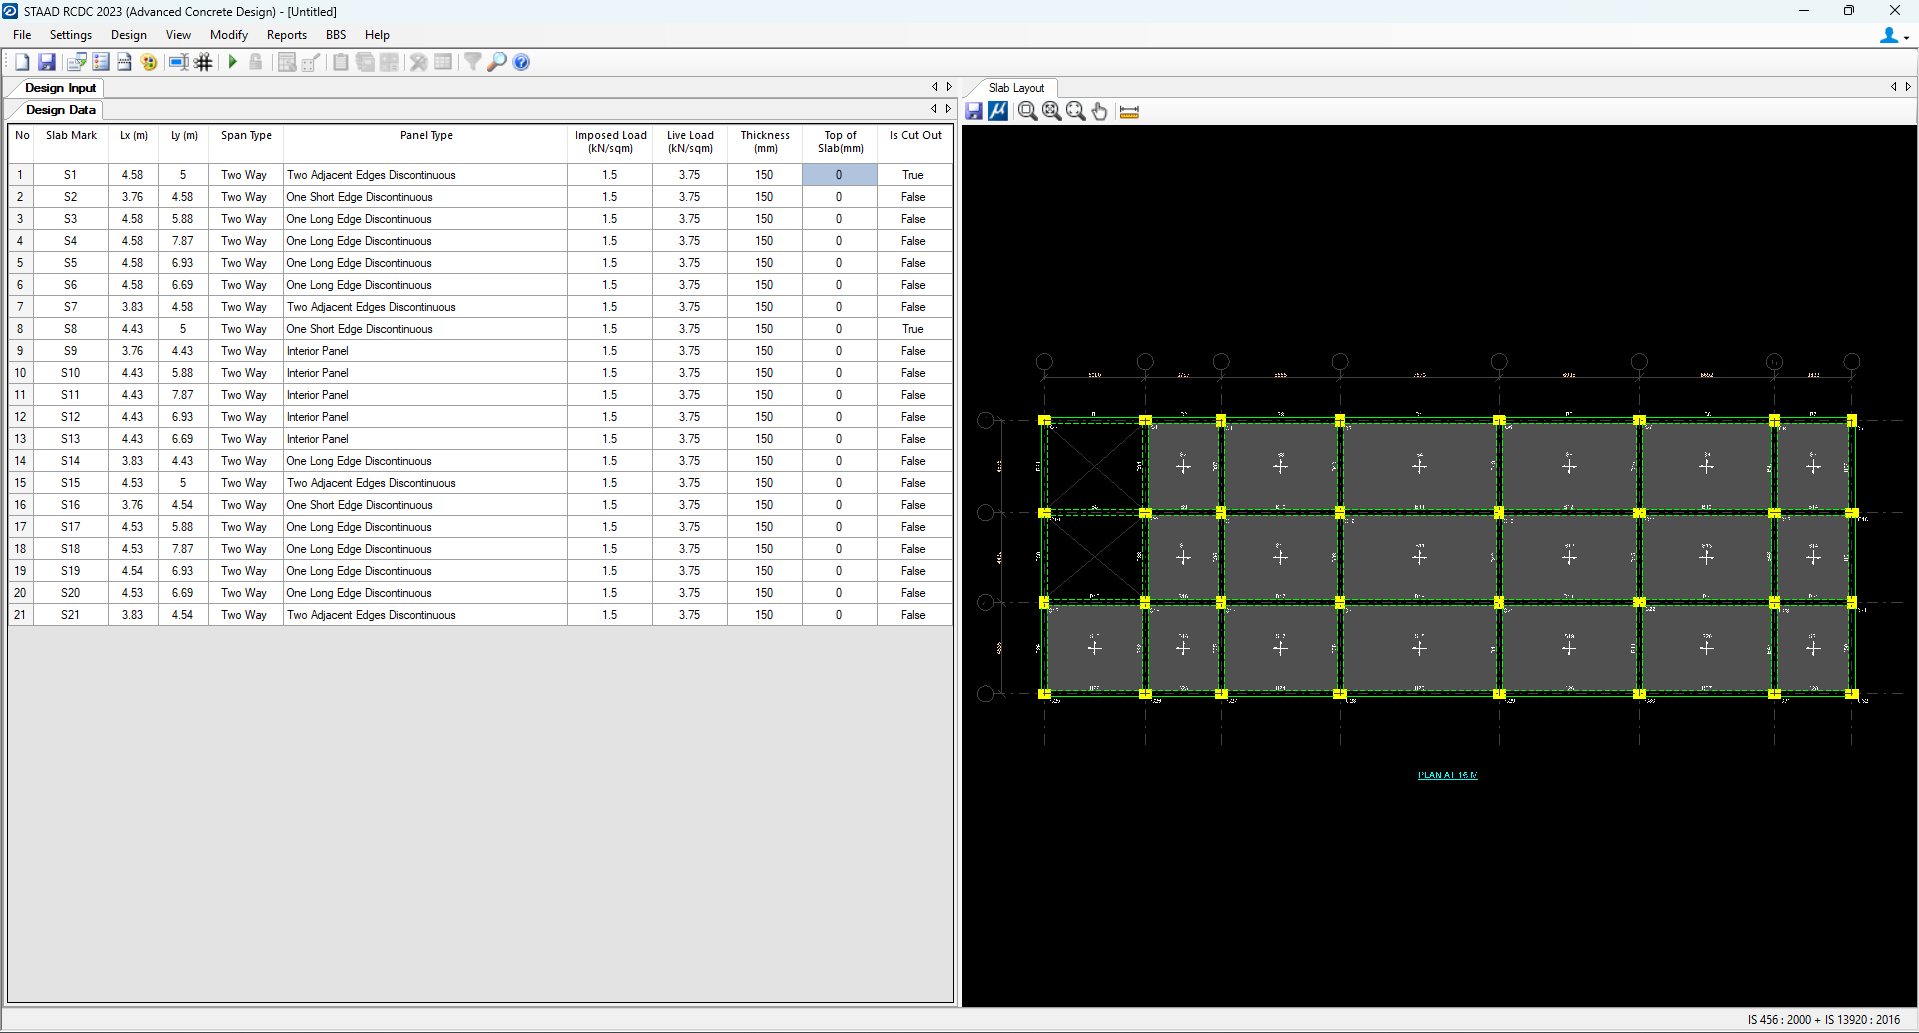Click Panel Type cell for slab S9
1919x1033 pixels.
[x=425, y=351]
